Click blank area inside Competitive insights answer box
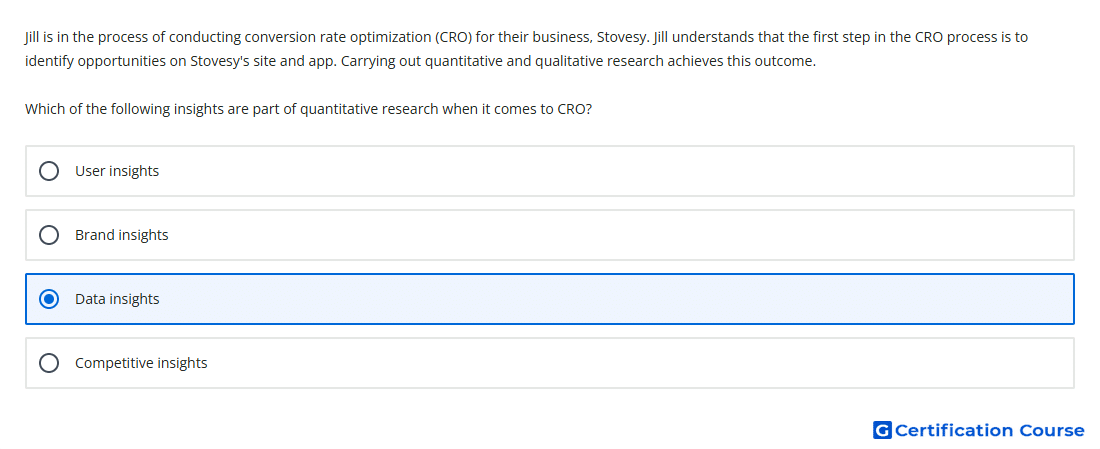1100x449 pixels. [x=617, y=363]
